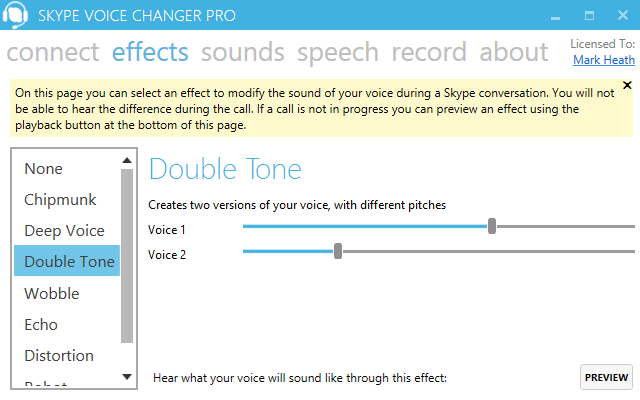The width and height of the screenshot is (640, 400).
Task: Click the Mark Heath license link
Action: pos(604,60)
